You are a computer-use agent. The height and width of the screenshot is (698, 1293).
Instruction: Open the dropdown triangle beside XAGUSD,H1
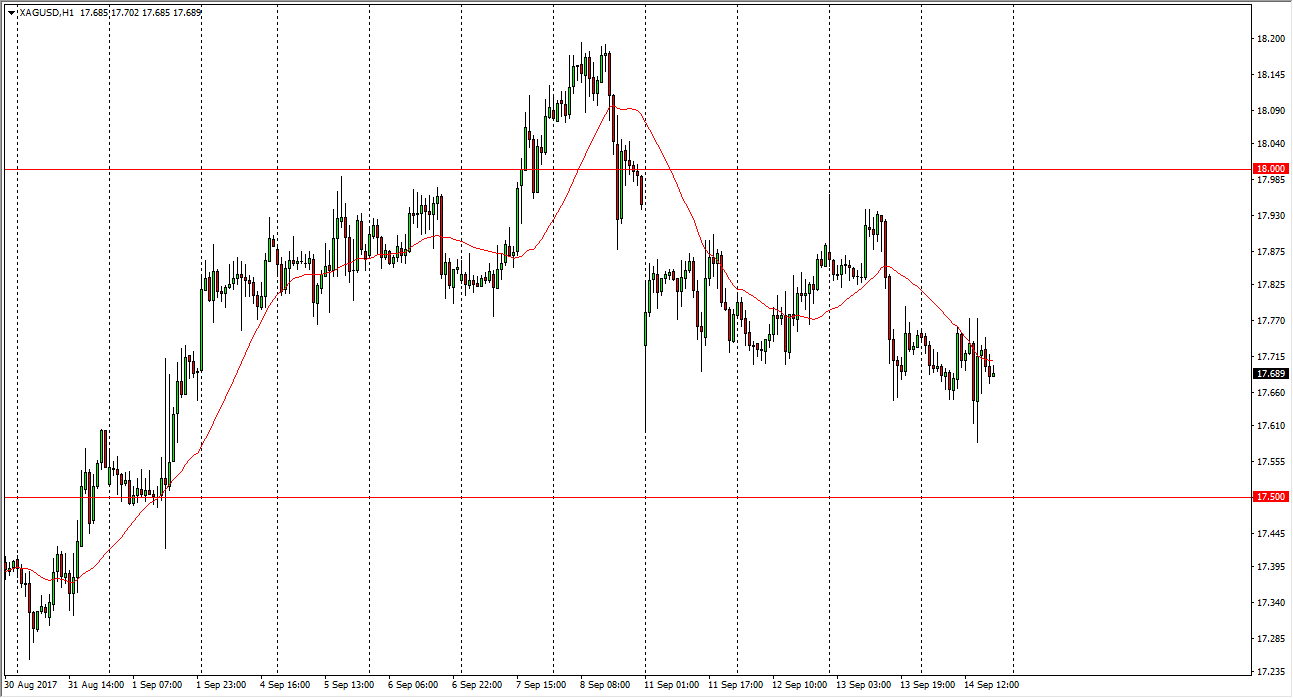[11, 13]
